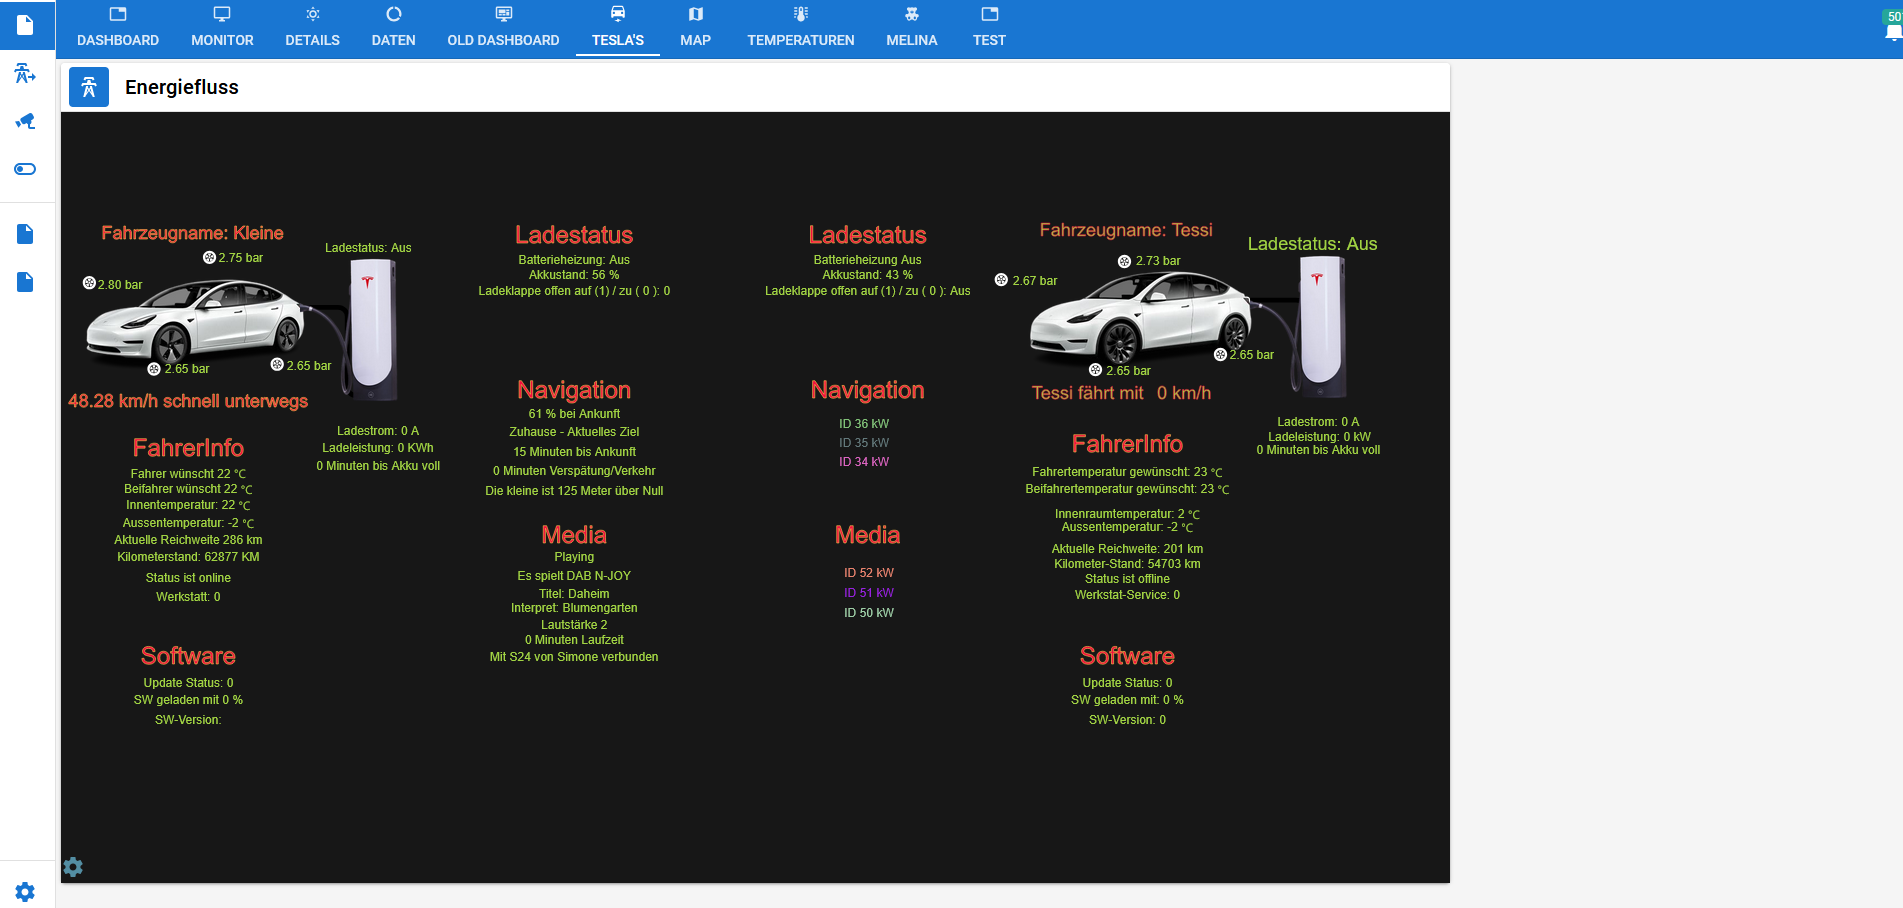The height and width of the screenshot is (908, 1903).
Task: Click 'Lautstärke 2' text
Action: (x=574, y=625)
